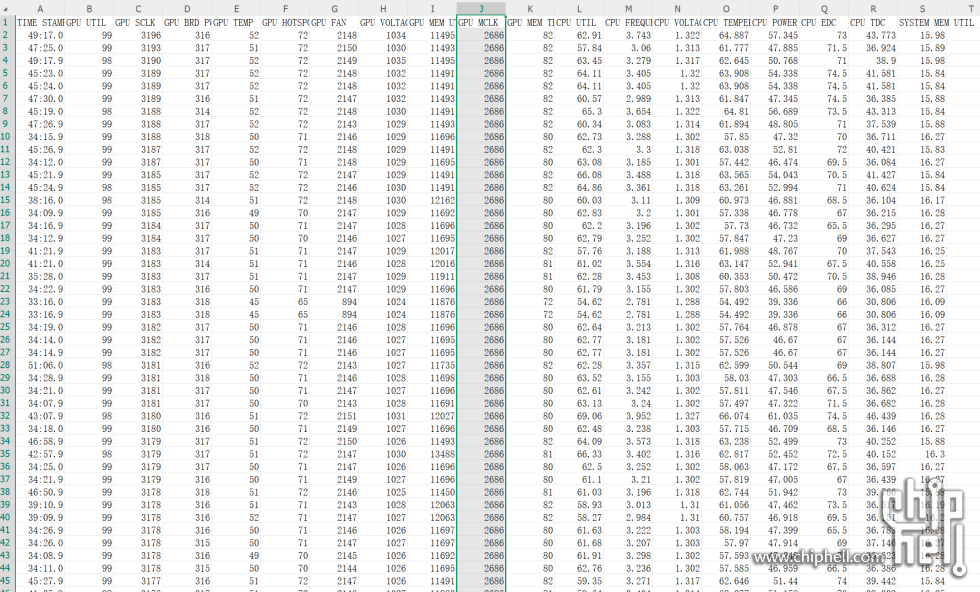980x592 pixels.
Task: Click the "SYSTEM MEM UTIL" header cell
Action: (x=936, y=23)
